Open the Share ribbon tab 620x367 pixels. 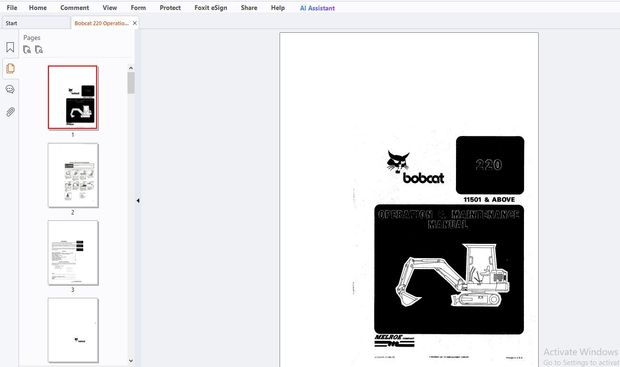[x=249, y=8]
